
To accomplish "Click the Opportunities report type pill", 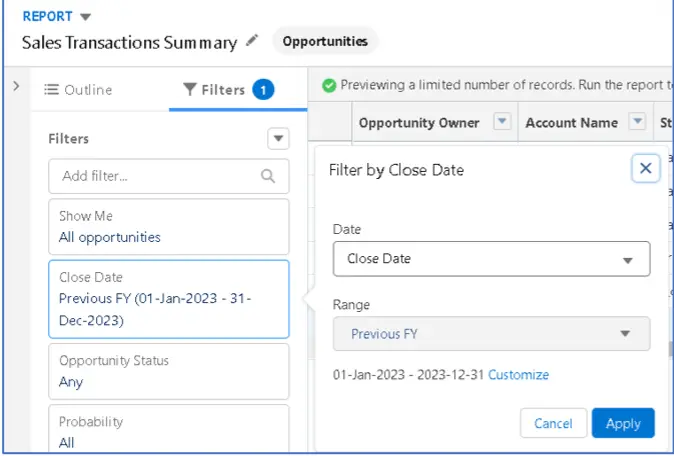I will [x=325, y=42].
